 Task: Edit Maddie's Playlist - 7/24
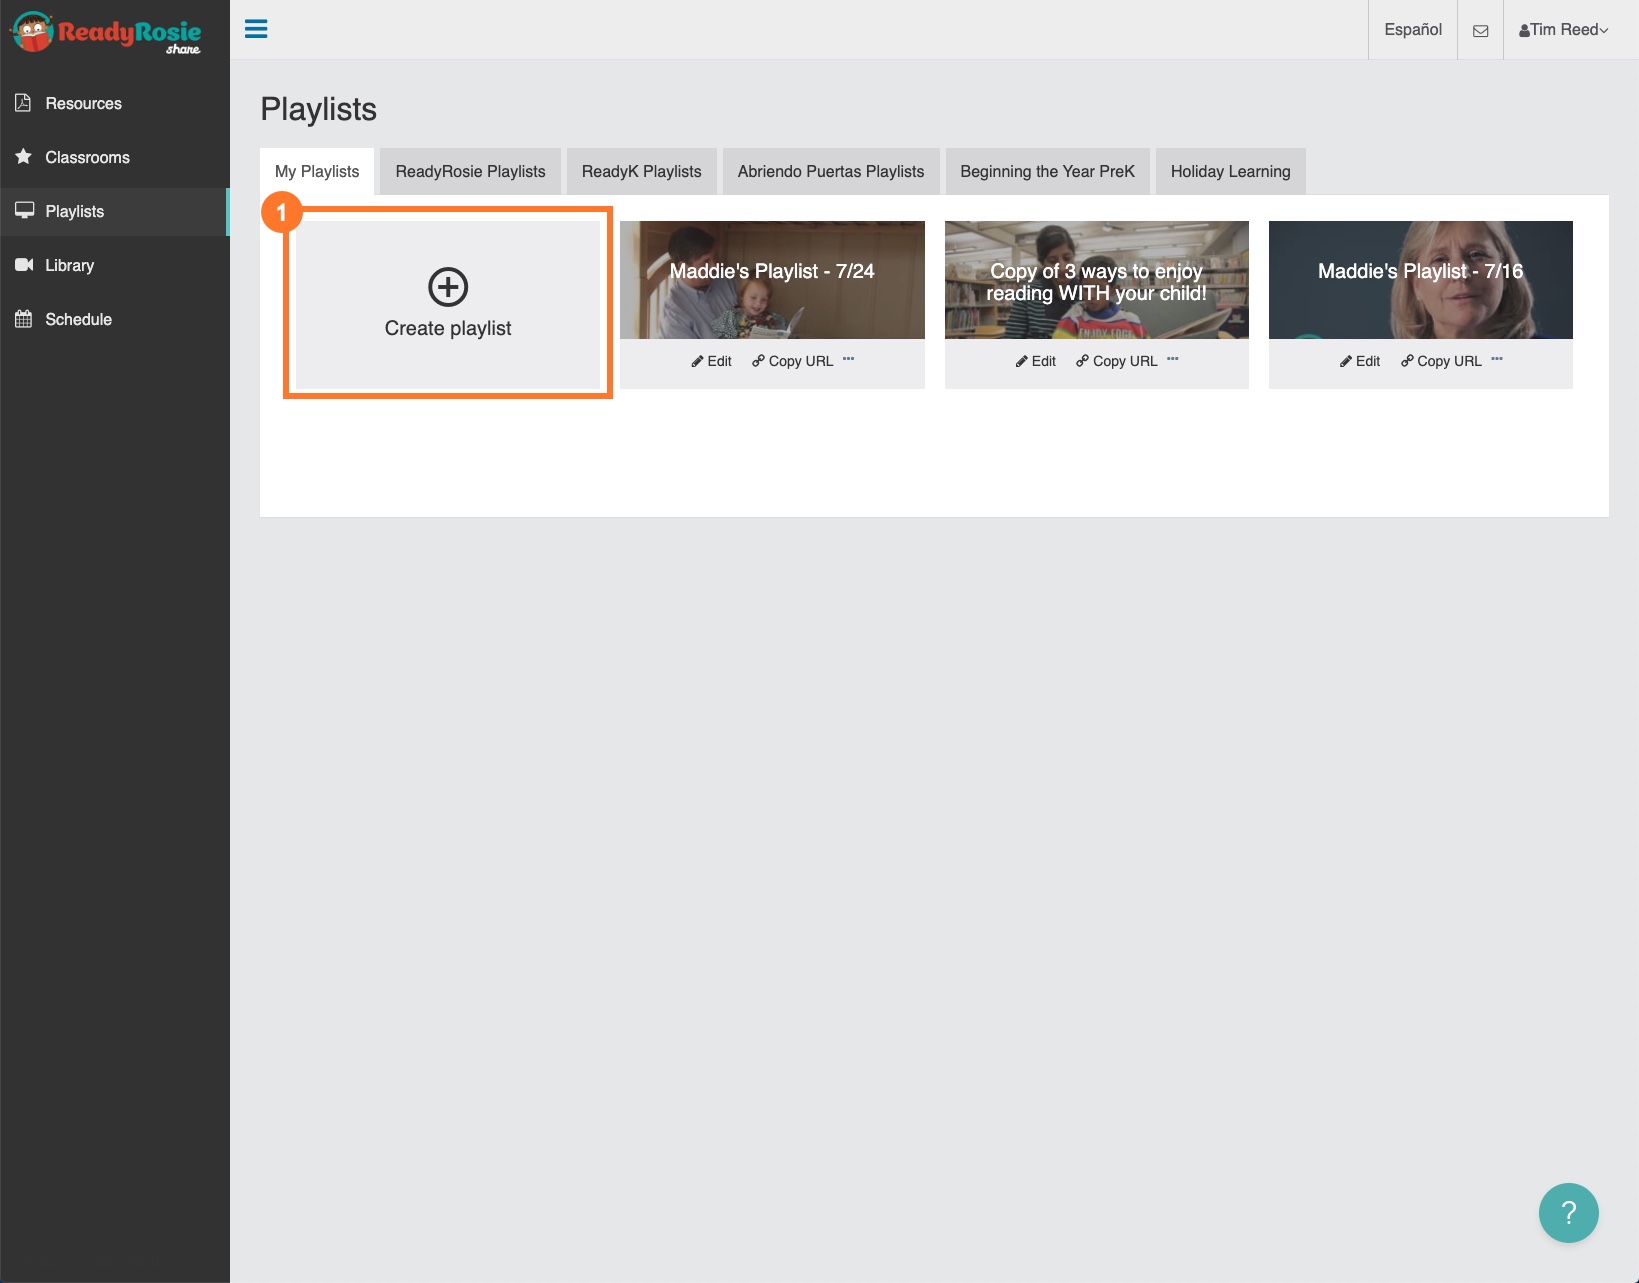(711, 361)
